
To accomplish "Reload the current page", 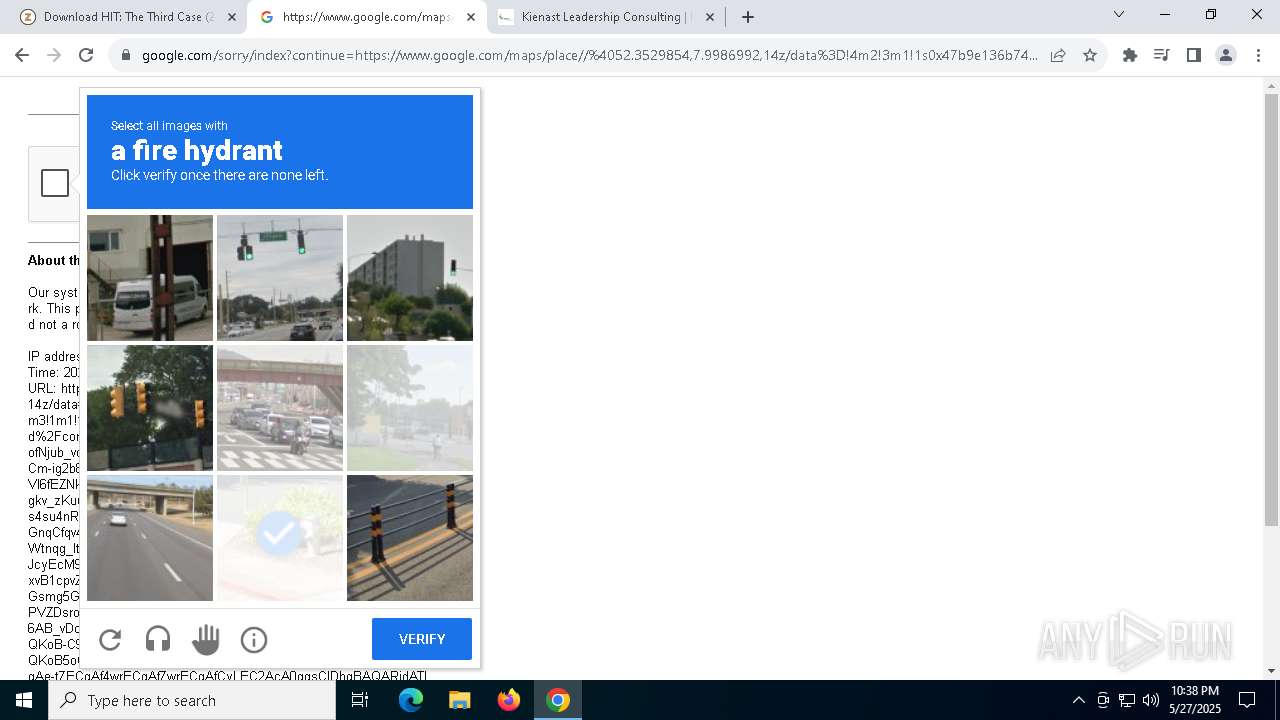I will [86, 55].
